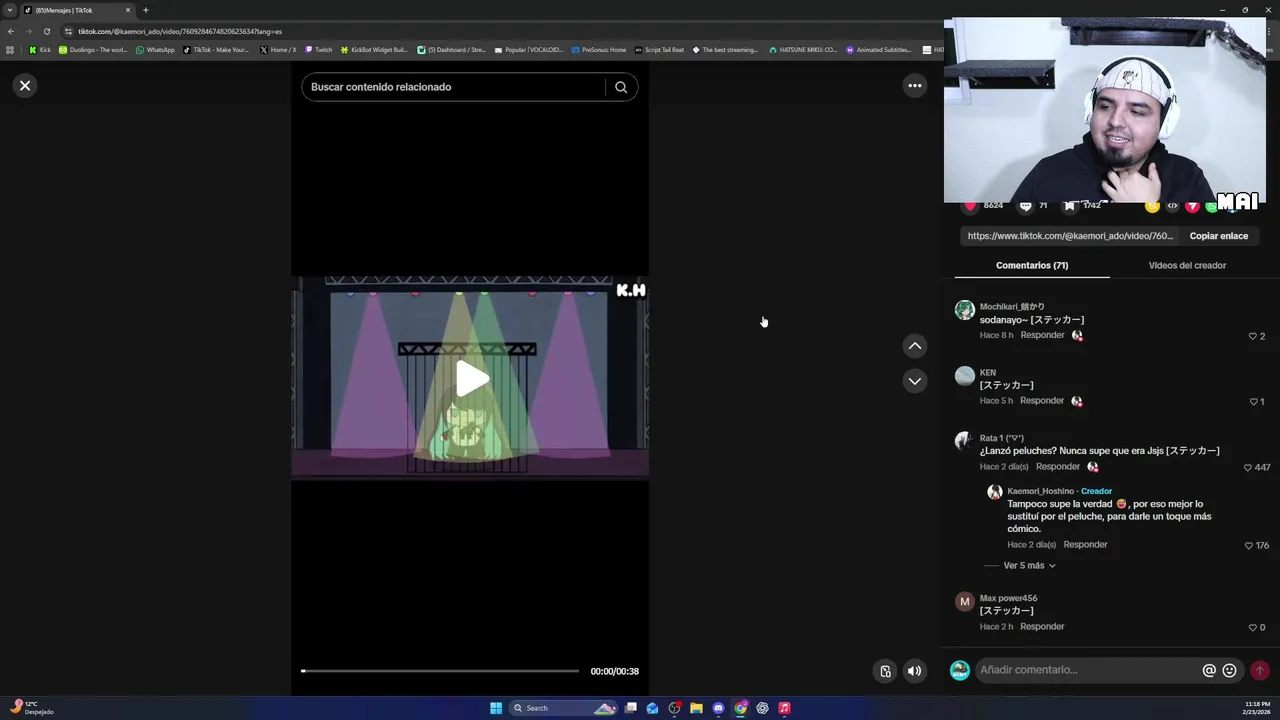
Task: Open File Explorer from the taskbar
Action: [x=696, y=708]
